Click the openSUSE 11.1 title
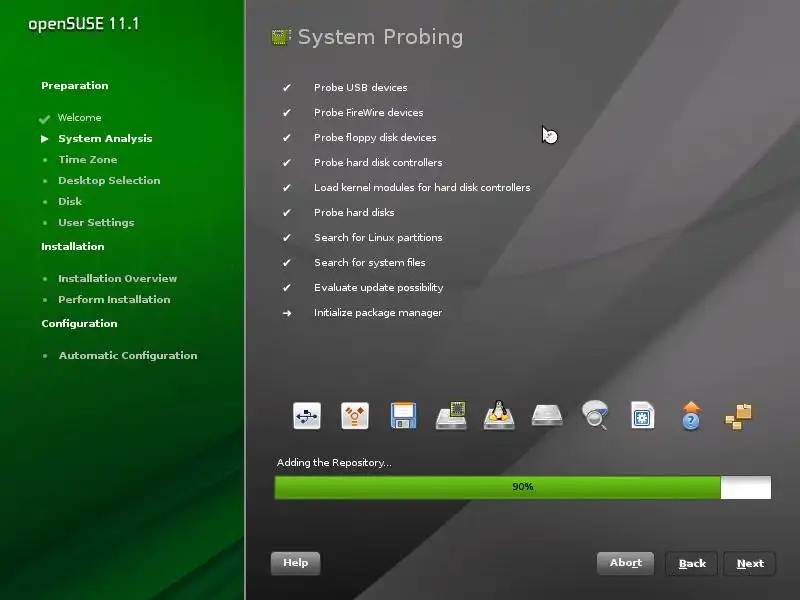 84,24
